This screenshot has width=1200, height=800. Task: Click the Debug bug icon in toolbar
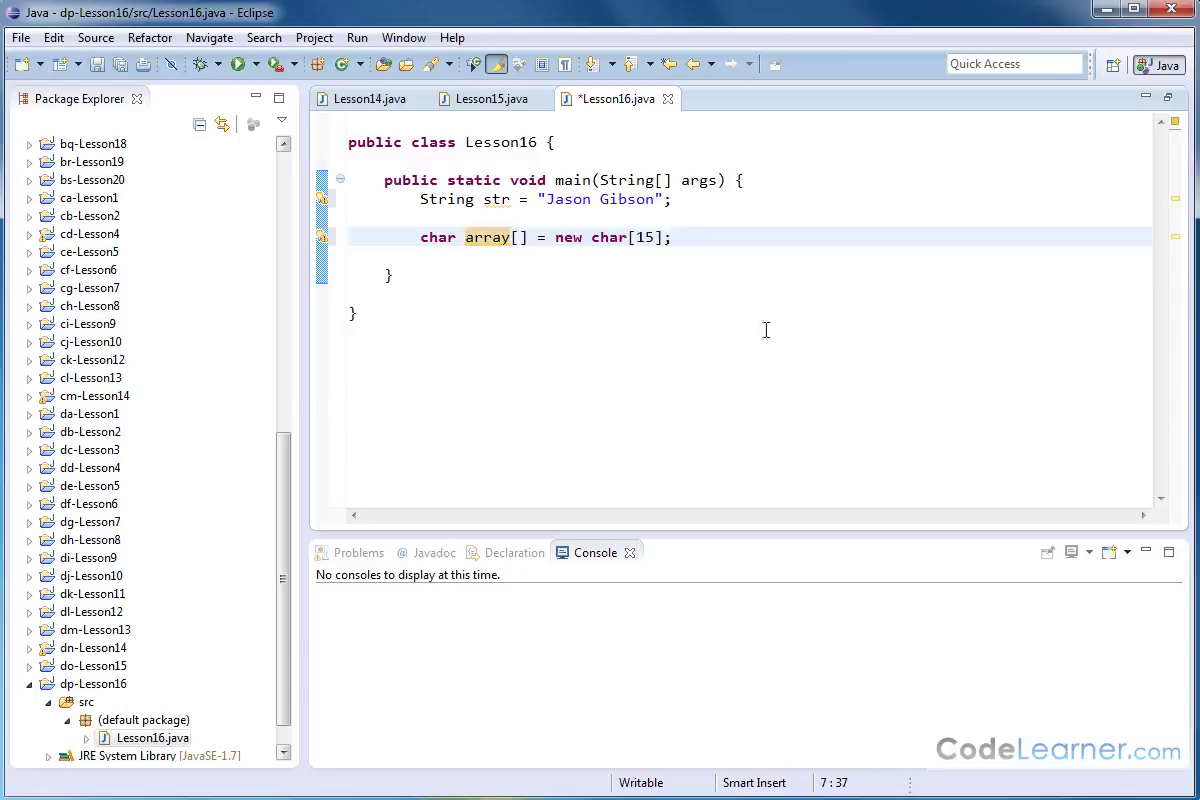tap(200, 64)
